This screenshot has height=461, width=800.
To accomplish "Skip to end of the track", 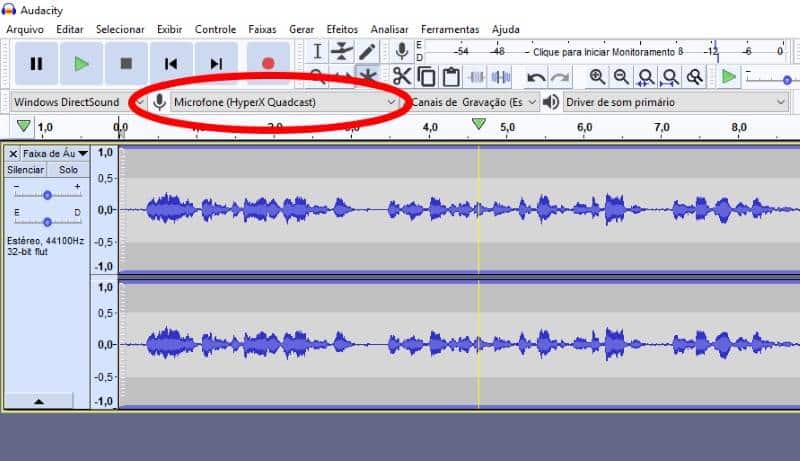I will click(x=216, y=64).
